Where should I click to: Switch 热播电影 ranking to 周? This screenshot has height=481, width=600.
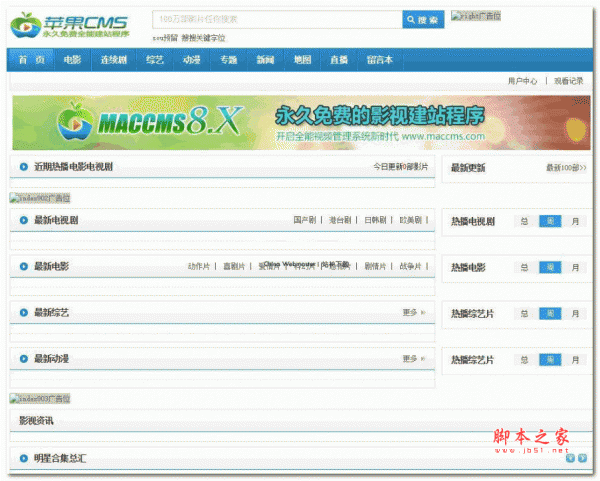tap(550, 267)
